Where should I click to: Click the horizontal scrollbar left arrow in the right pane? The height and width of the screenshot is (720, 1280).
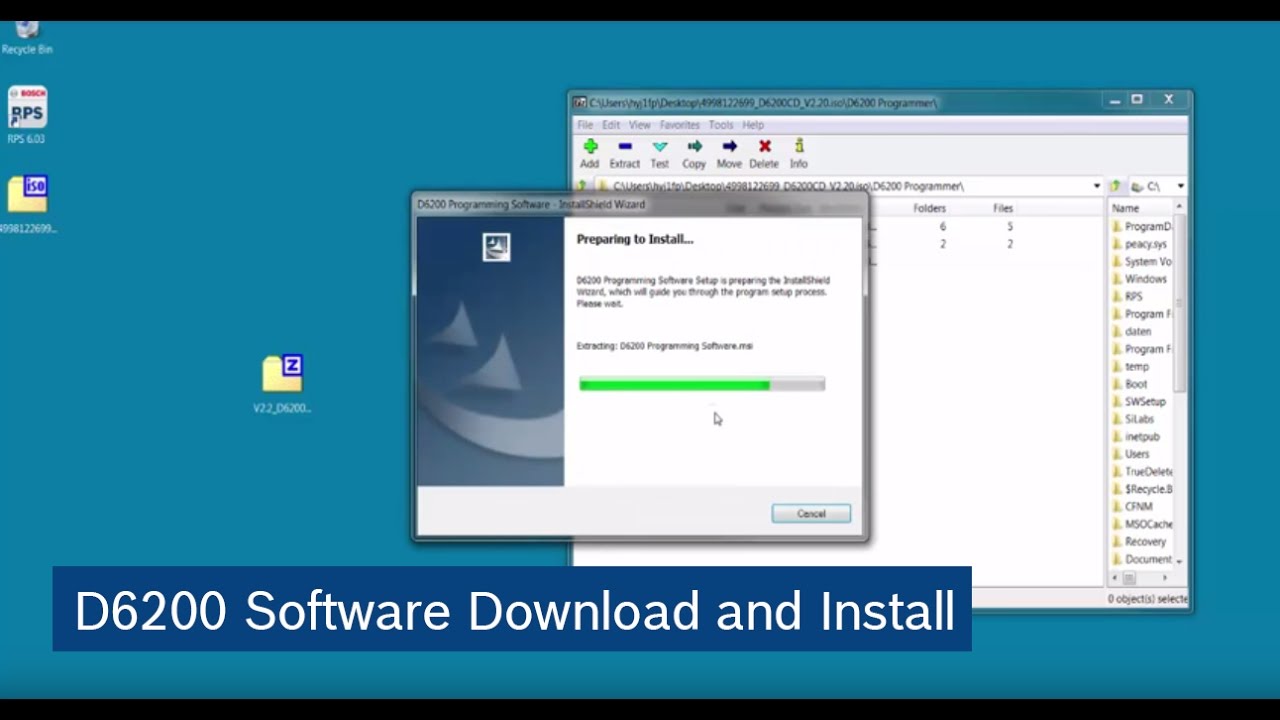1115,578
